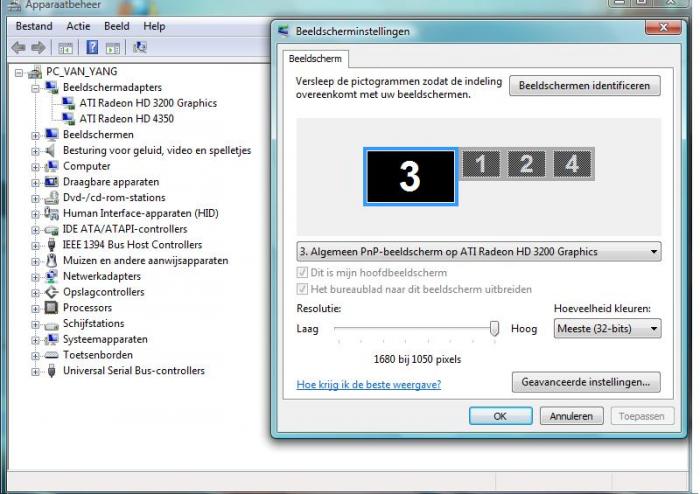Image resolution: width=700 pixels, height=494 pixels.
Task: Open 'Hoe krijg ik de beste weergave?' link
Action: pyautogui.click(x=369, y=384)
